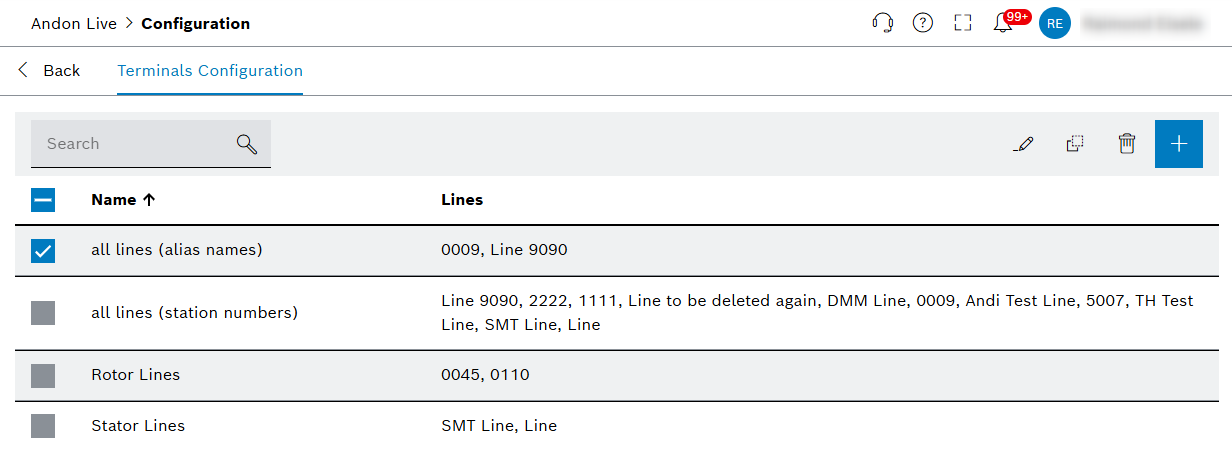
Task: Click the headset support icon
Action: [882, 23]
